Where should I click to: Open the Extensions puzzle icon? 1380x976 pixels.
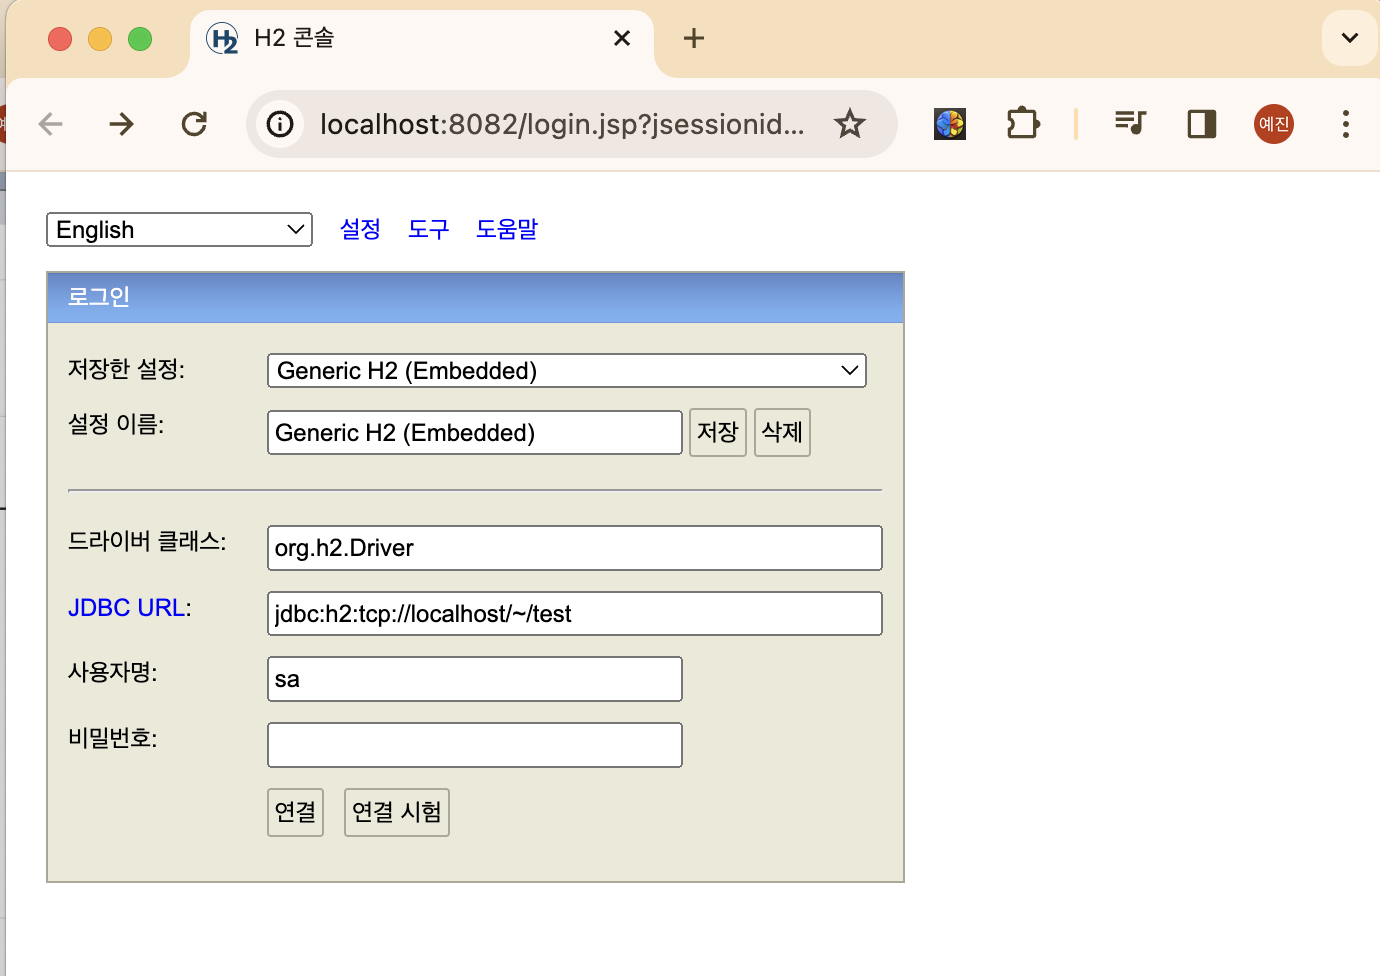click(1023, 124)
